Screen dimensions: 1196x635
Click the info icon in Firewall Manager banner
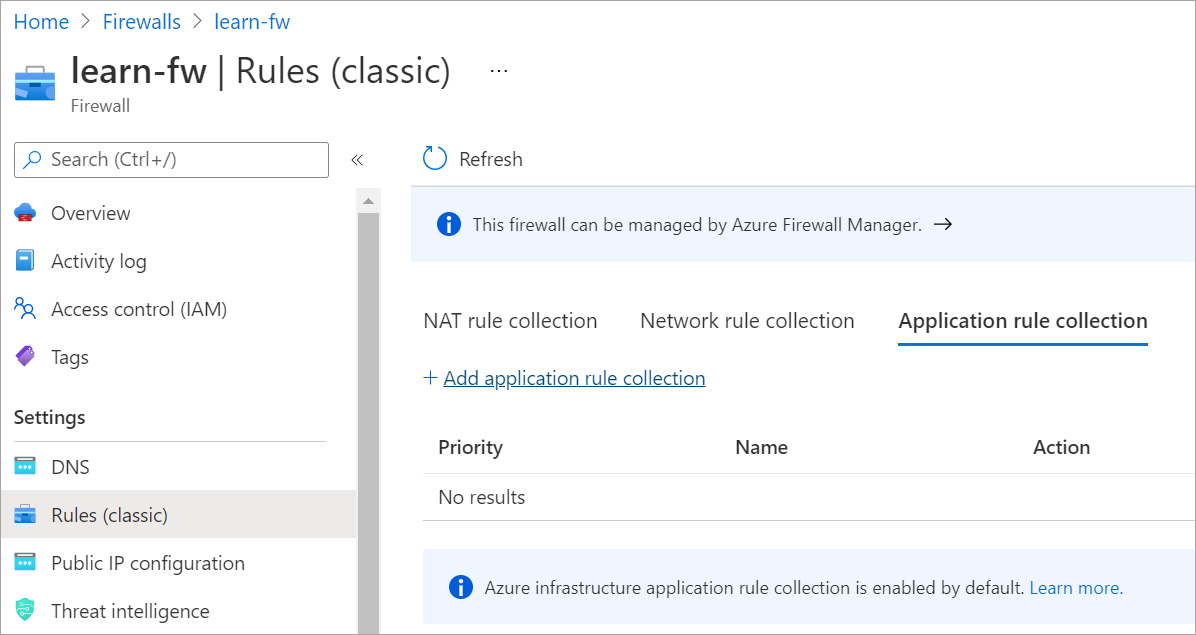tap(448, 225)
